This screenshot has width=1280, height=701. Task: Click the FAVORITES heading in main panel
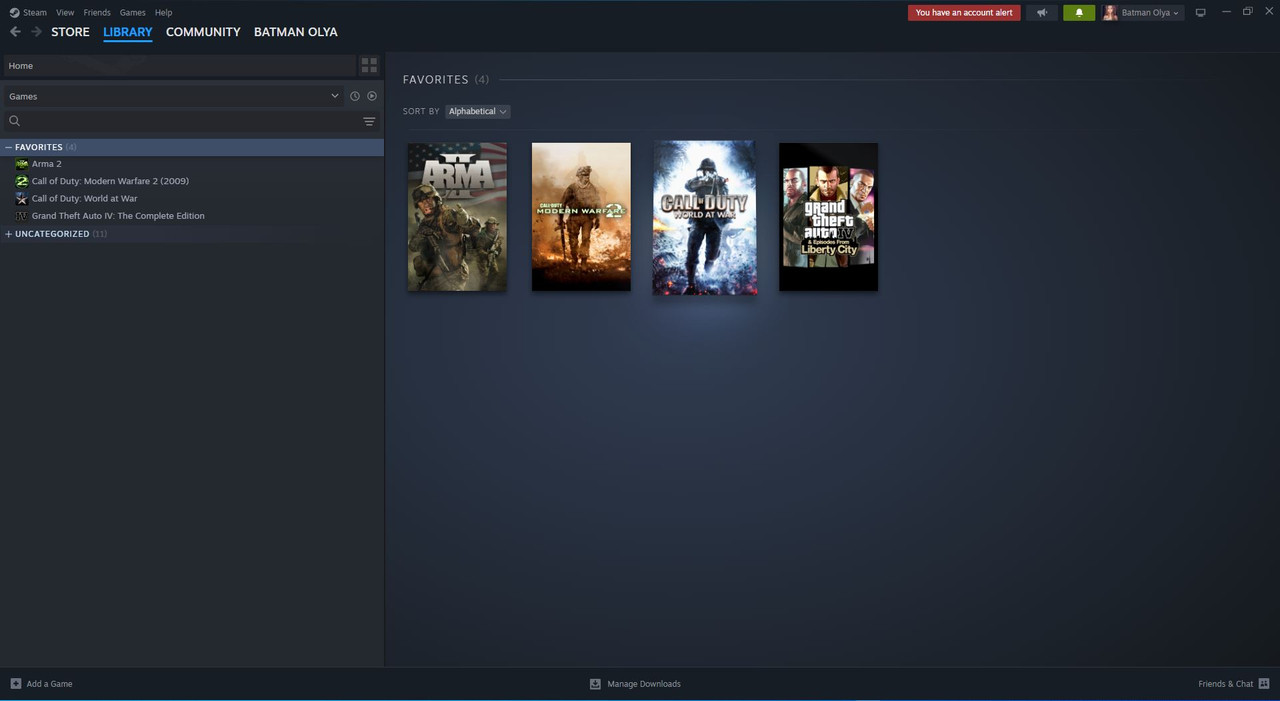point(436,79)
